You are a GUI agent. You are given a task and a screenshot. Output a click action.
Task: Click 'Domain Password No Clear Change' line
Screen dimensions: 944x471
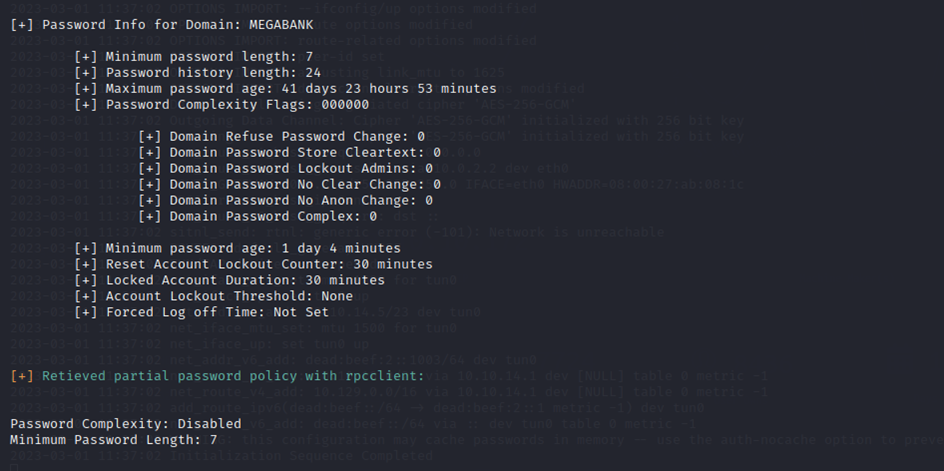tap(289, 184)
